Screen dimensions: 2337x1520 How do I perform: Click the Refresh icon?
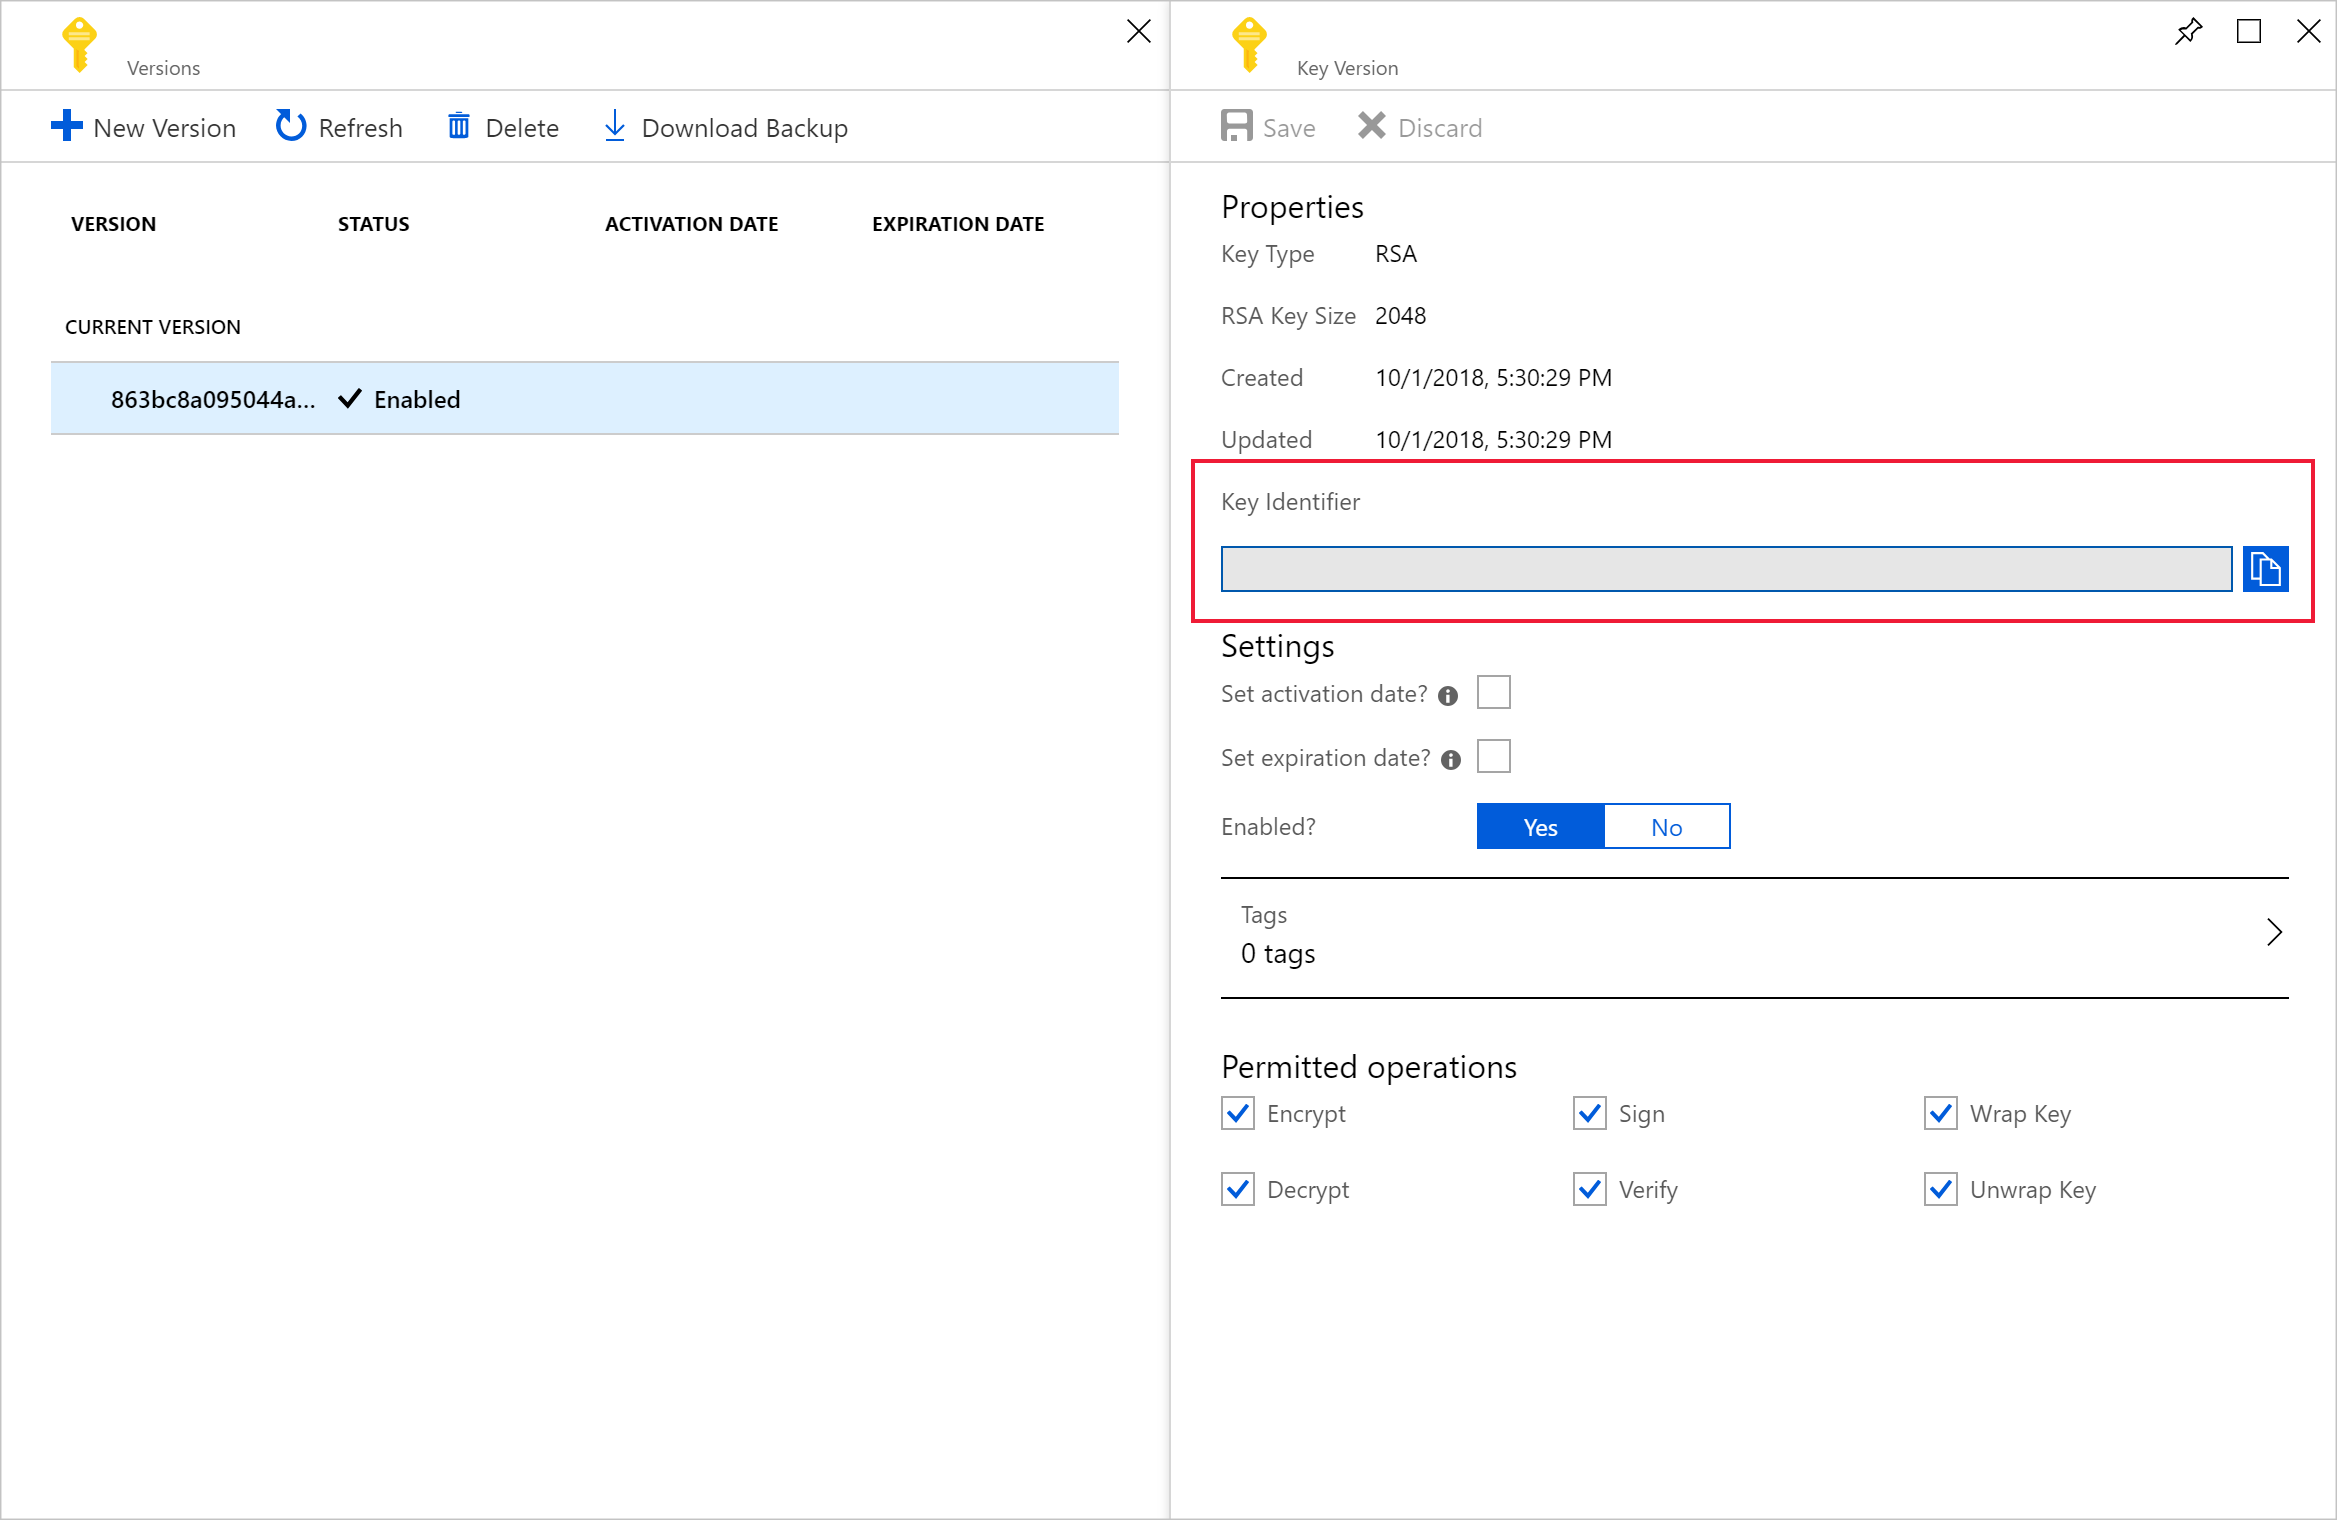pos(290,128)
